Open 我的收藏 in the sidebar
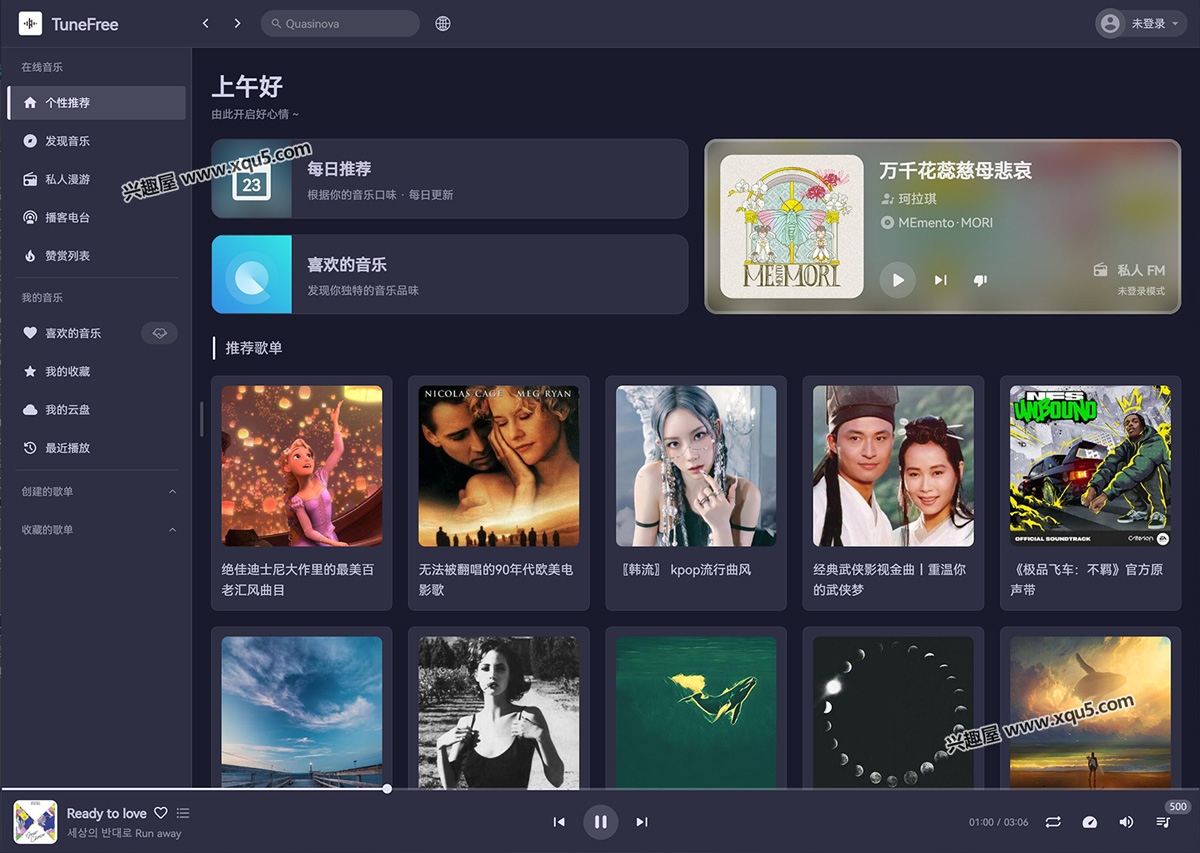Viewport: 1200px width, 853px height. click(x=96, y=371)
